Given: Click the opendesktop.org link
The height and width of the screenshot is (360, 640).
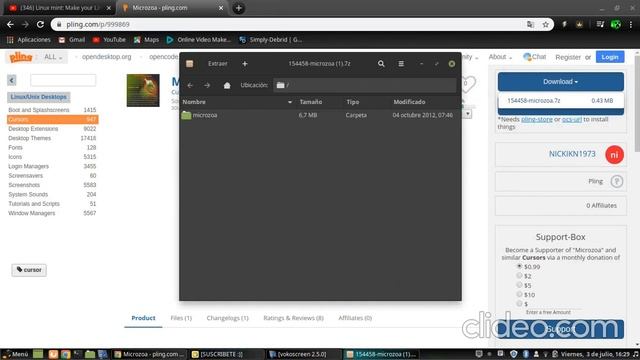Looking at the screenshot, I should coord(107,57).
